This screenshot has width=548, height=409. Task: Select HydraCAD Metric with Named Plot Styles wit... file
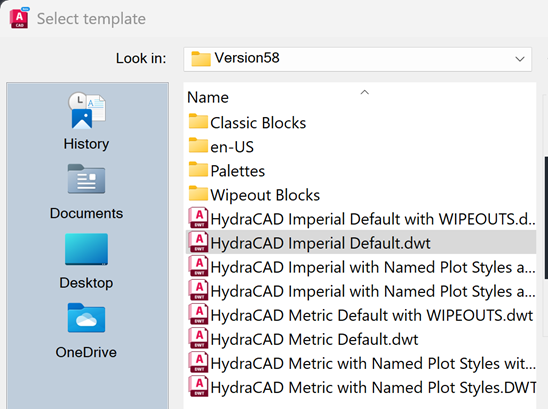click(361, 364)
